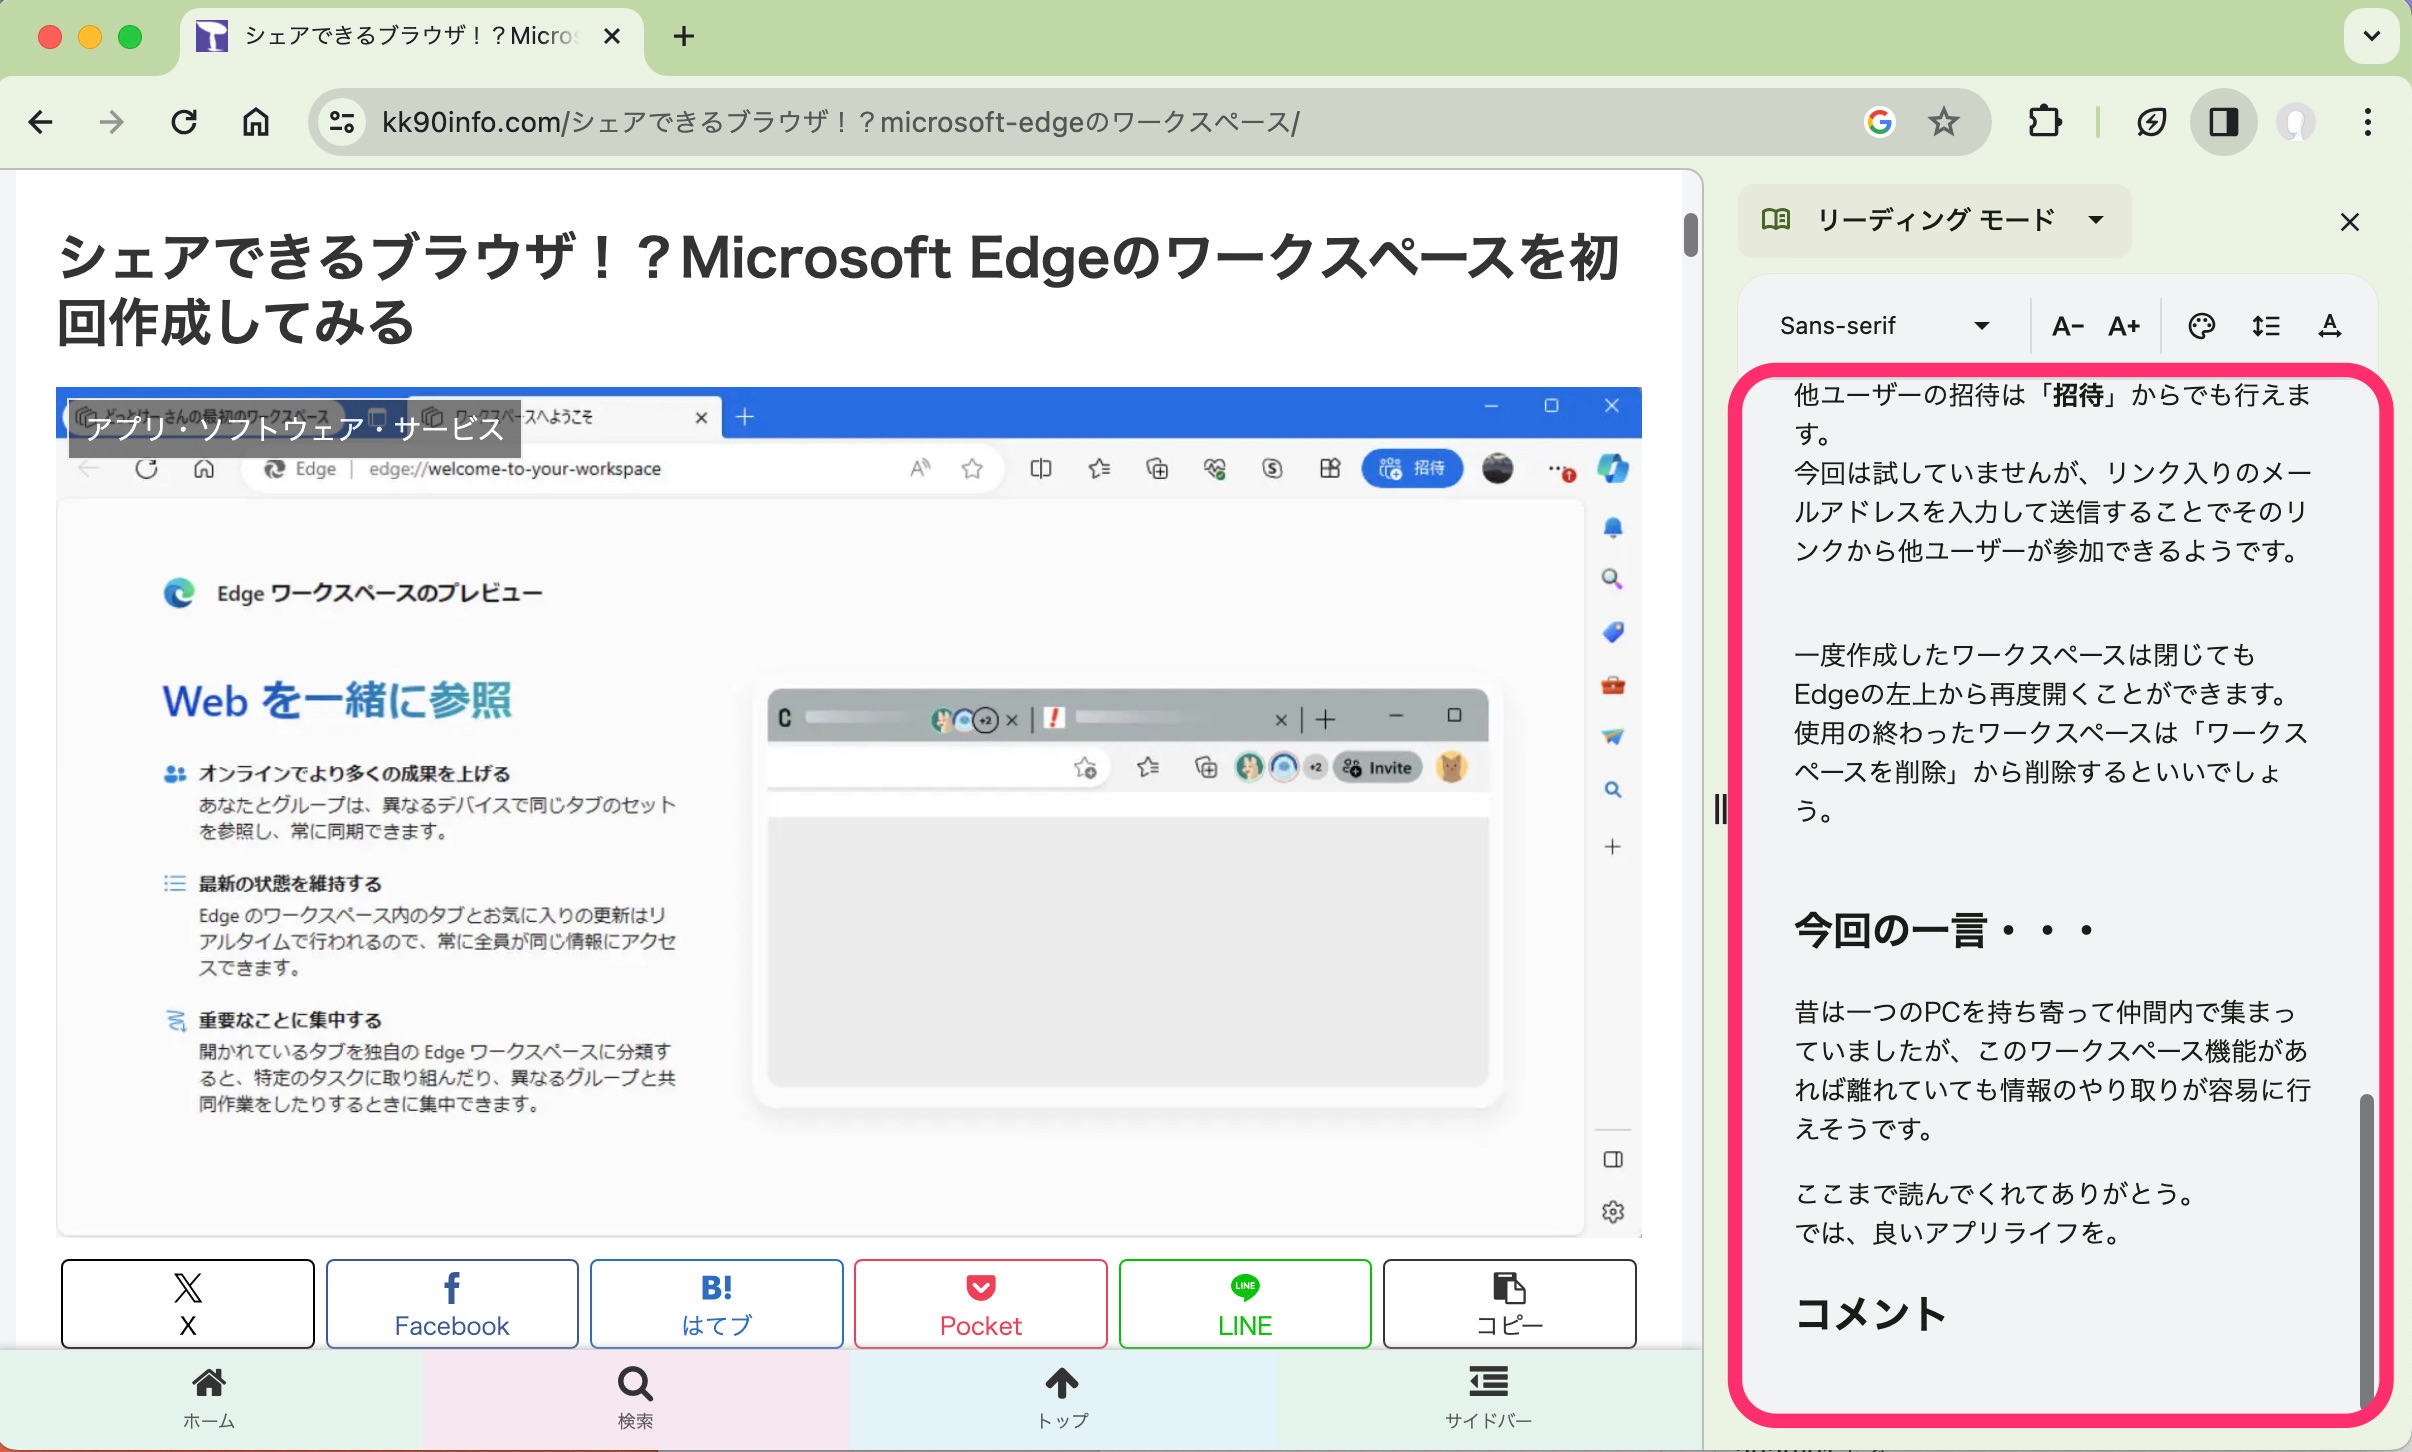Open the browser home page
The width and height of the screenshot is (2412, 1452).
tap(256, 122)
